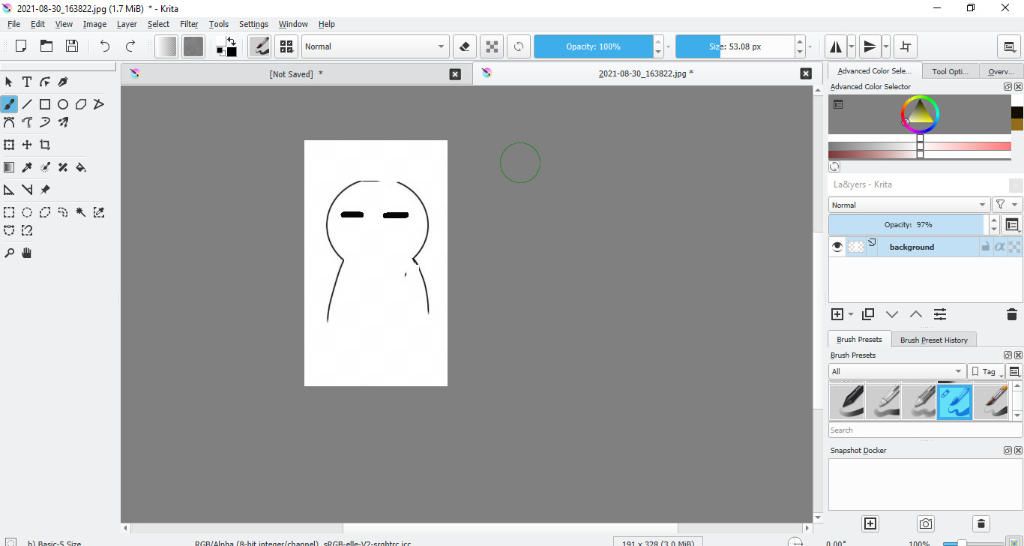Choose the Fill bucket tool
Viewport: 1024px width, 546px height.
tap(81, 167)
